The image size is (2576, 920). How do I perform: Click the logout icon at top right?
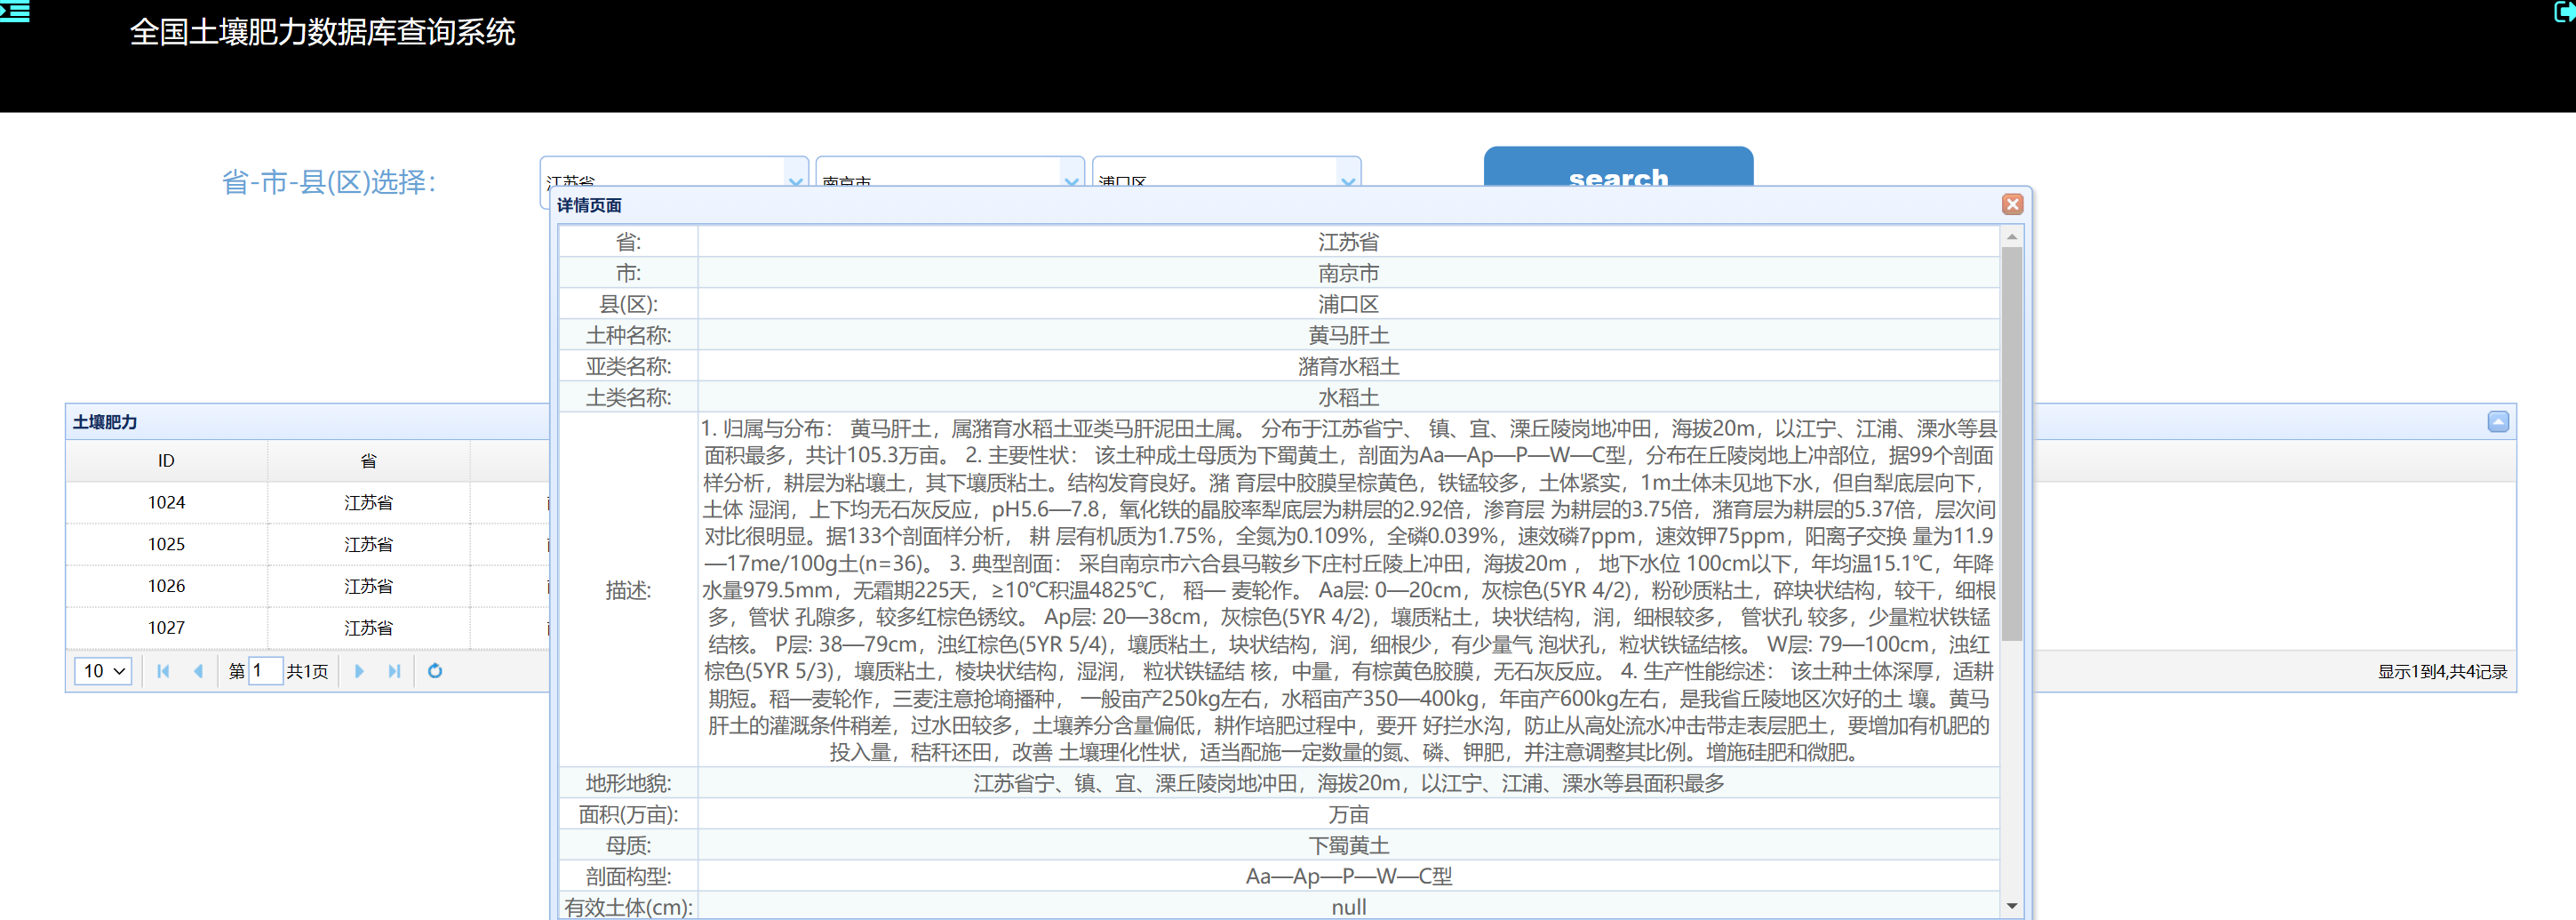point(2564,11)
